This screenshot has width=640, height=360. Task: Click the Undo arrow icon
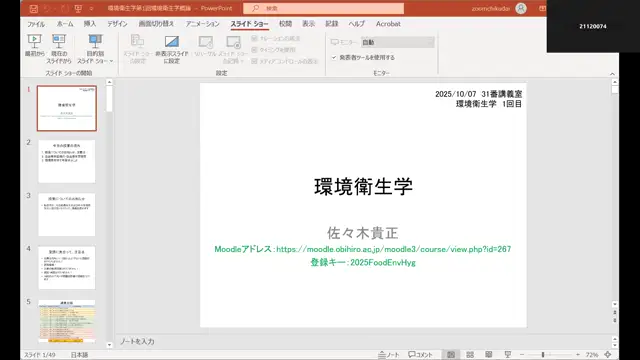tap(47, 8)
